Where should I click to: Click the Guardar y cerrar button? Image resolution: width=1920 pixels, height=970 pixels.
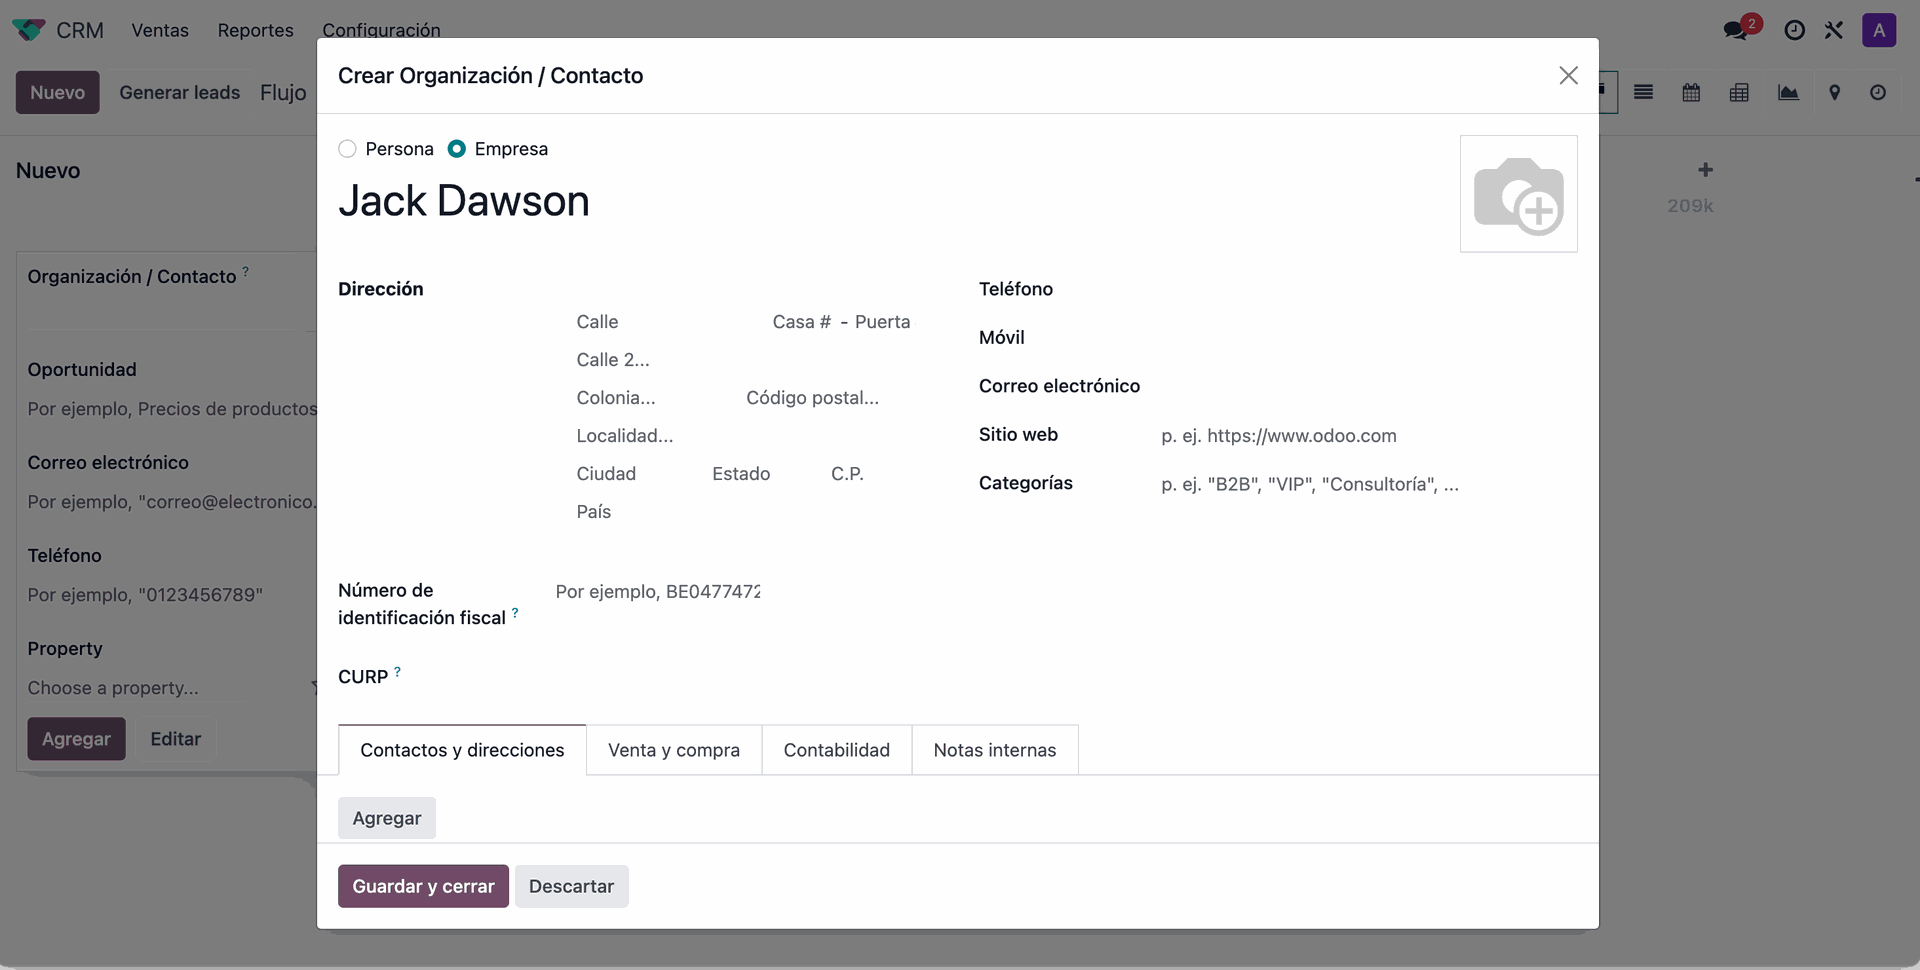point(423,886)
